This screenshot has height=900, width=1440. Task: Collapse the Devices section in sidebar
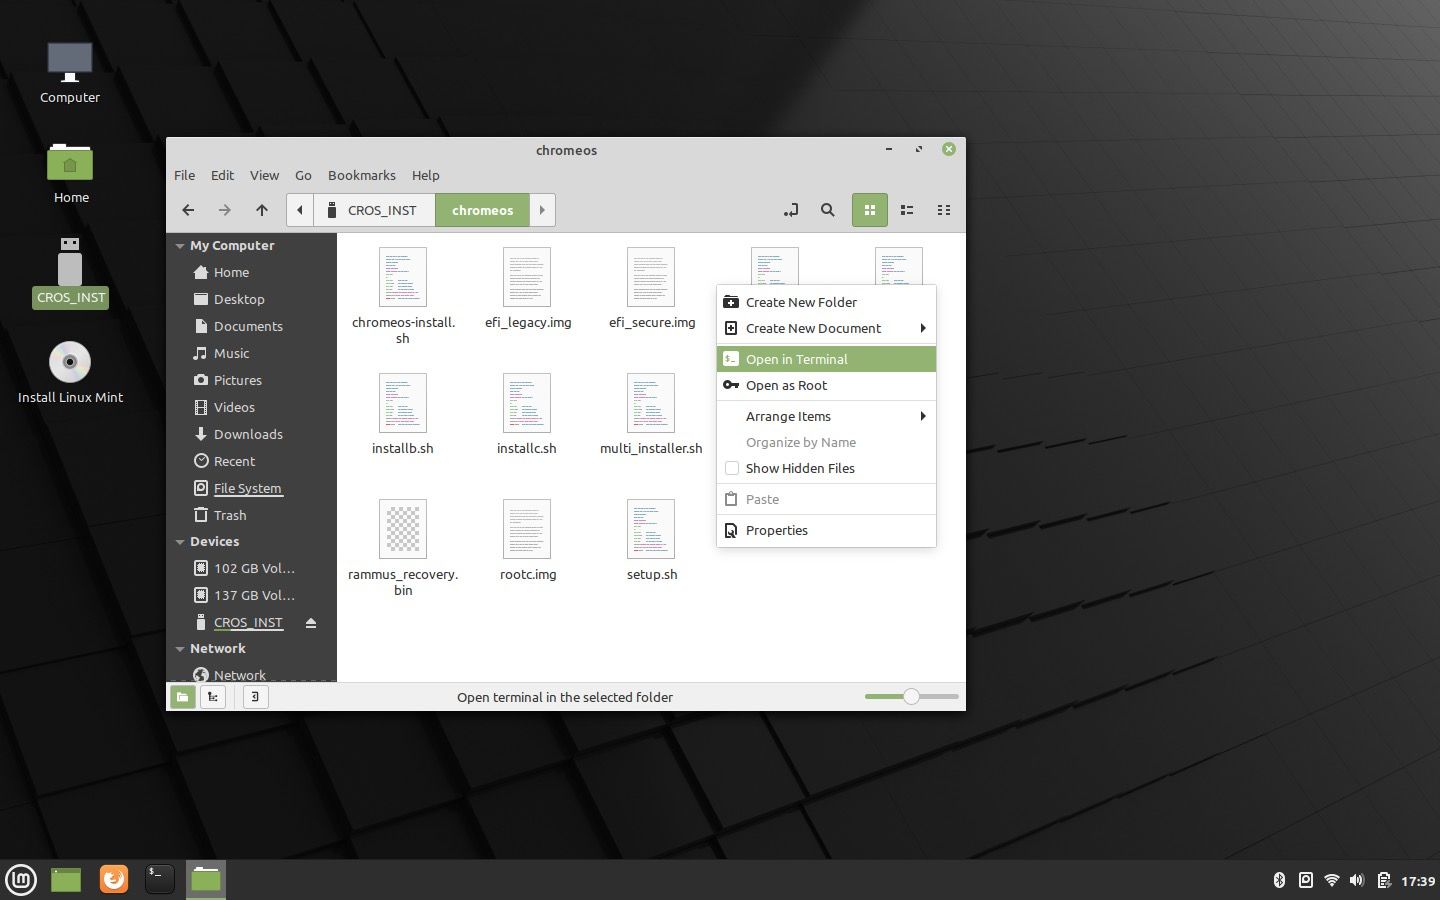[x=180, y=542]
